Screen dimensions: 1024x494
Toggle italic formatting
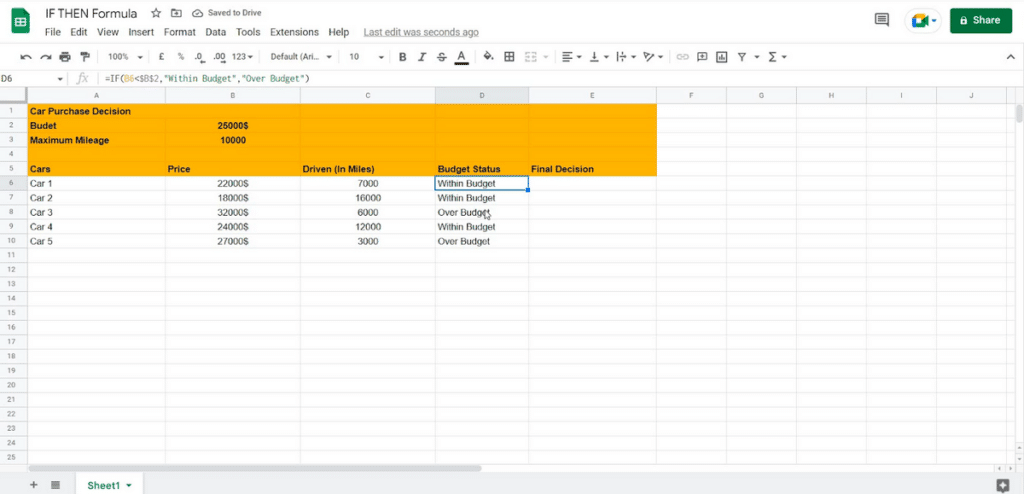[x=422, y=57]
